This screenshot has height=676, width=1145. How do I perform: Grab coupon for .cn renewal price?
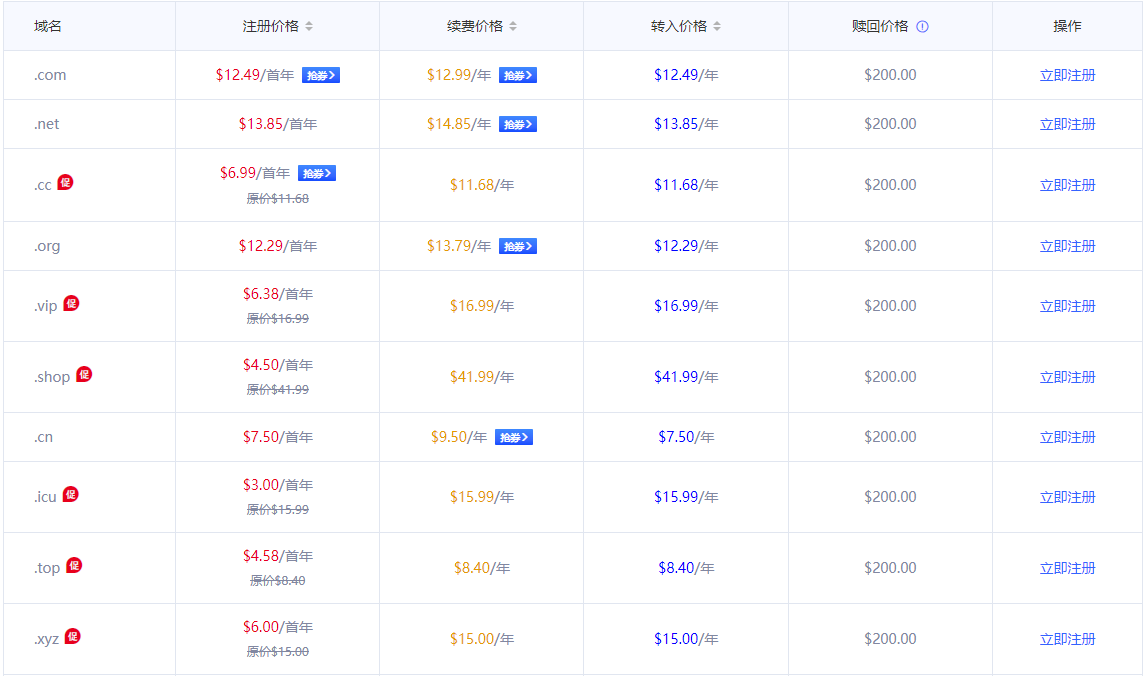tap(514, 437)
